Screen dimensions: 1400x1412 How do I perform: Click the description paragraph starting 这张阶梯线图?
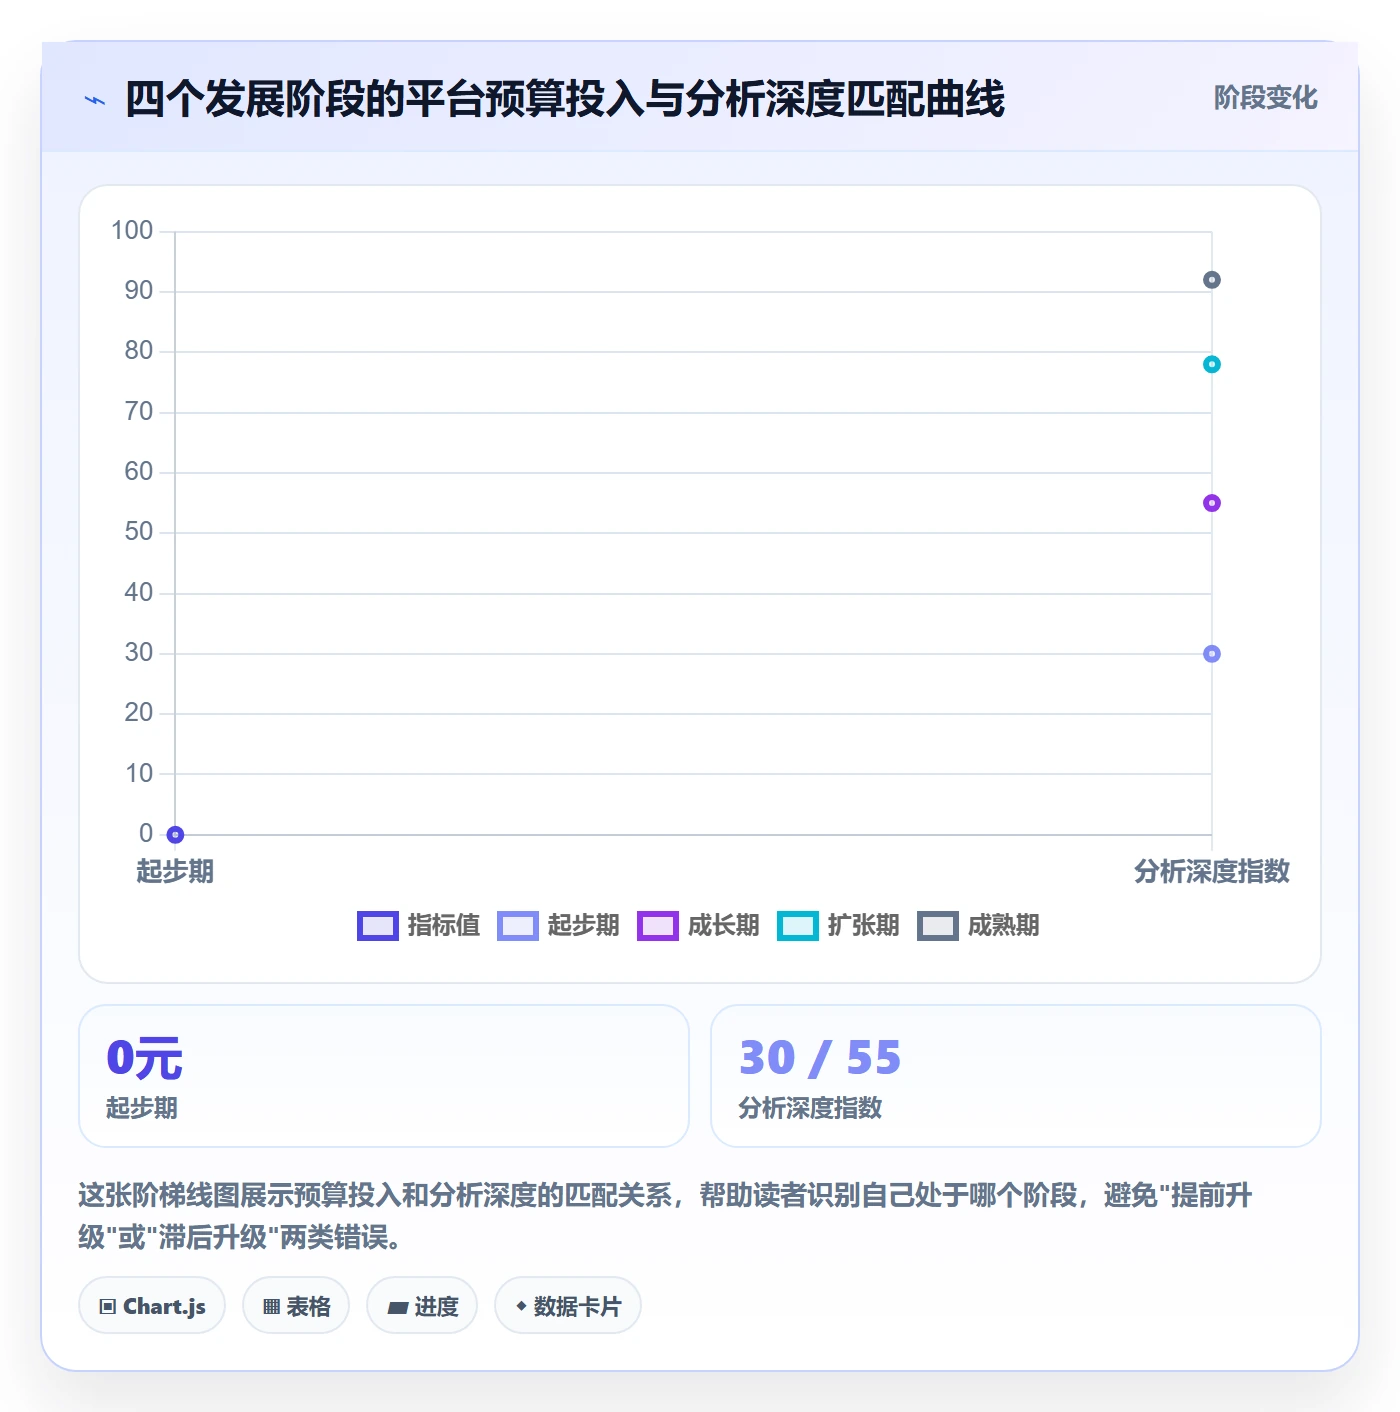coord(665,1216)
